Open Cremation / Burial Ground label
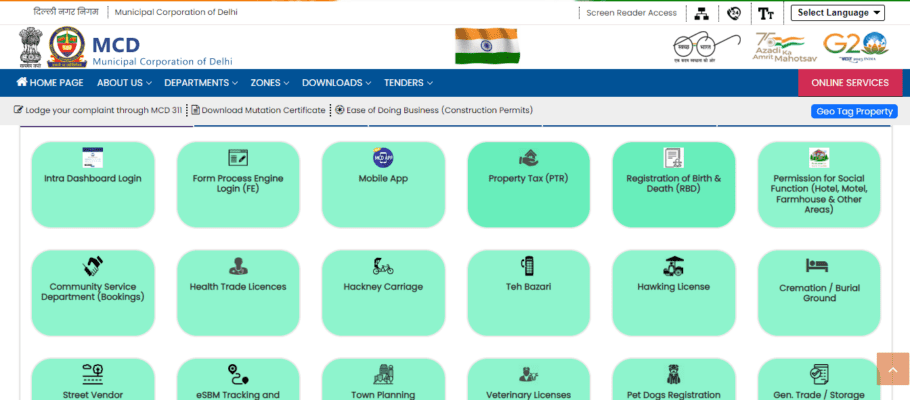The width and height of the screenshot is (910, 400). pos(819,293)
